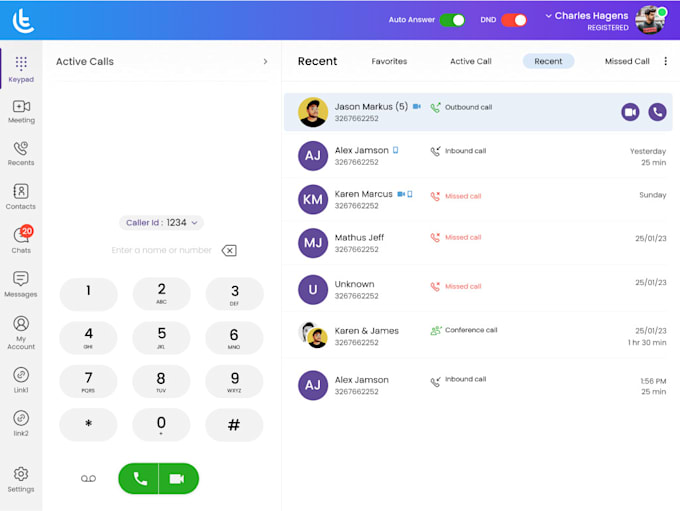Screen dimensions: 680x511
Task: Click the voicemail icon below keypad
Action: [x=88, y=478]
